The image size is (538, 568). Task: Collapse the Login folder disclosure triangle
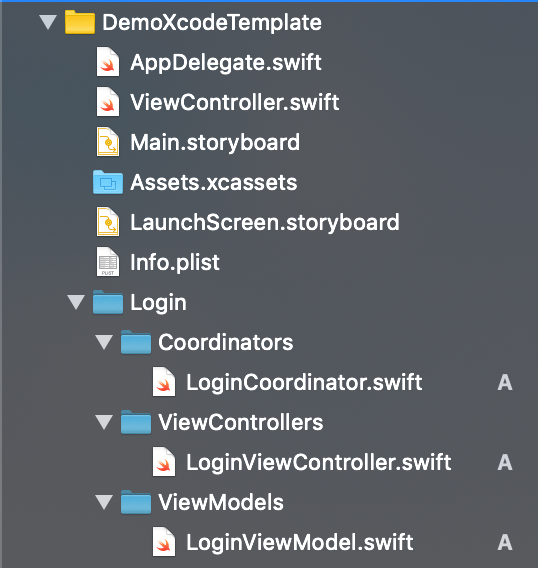pos(76,302)
